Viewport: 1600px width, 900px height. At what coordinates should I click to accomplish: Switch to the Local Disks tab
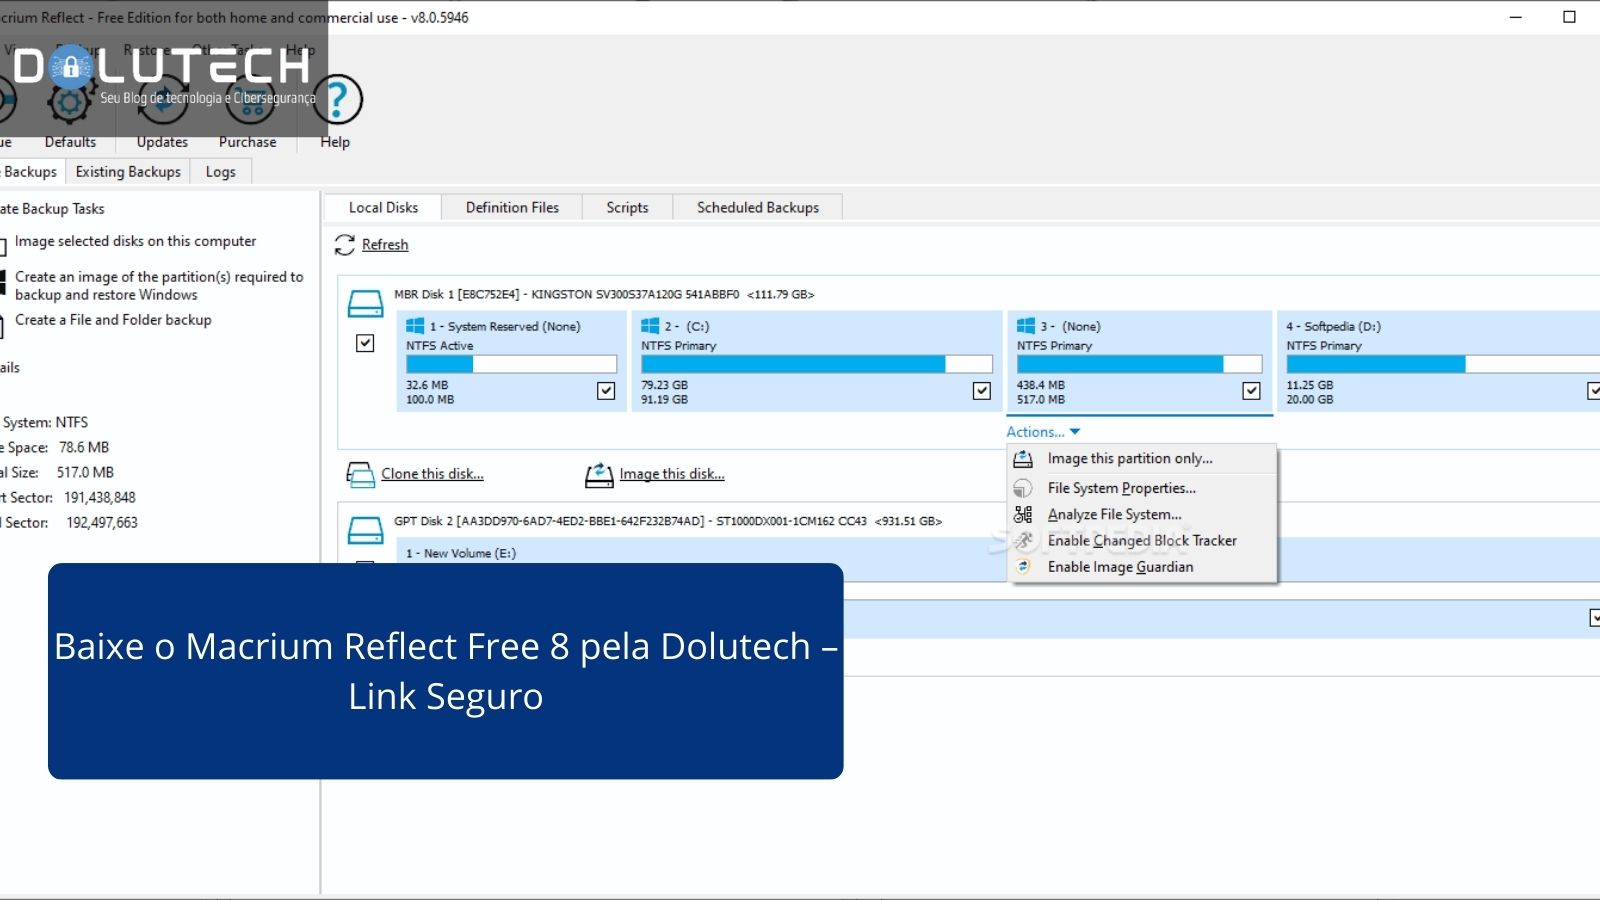point(383,207)
